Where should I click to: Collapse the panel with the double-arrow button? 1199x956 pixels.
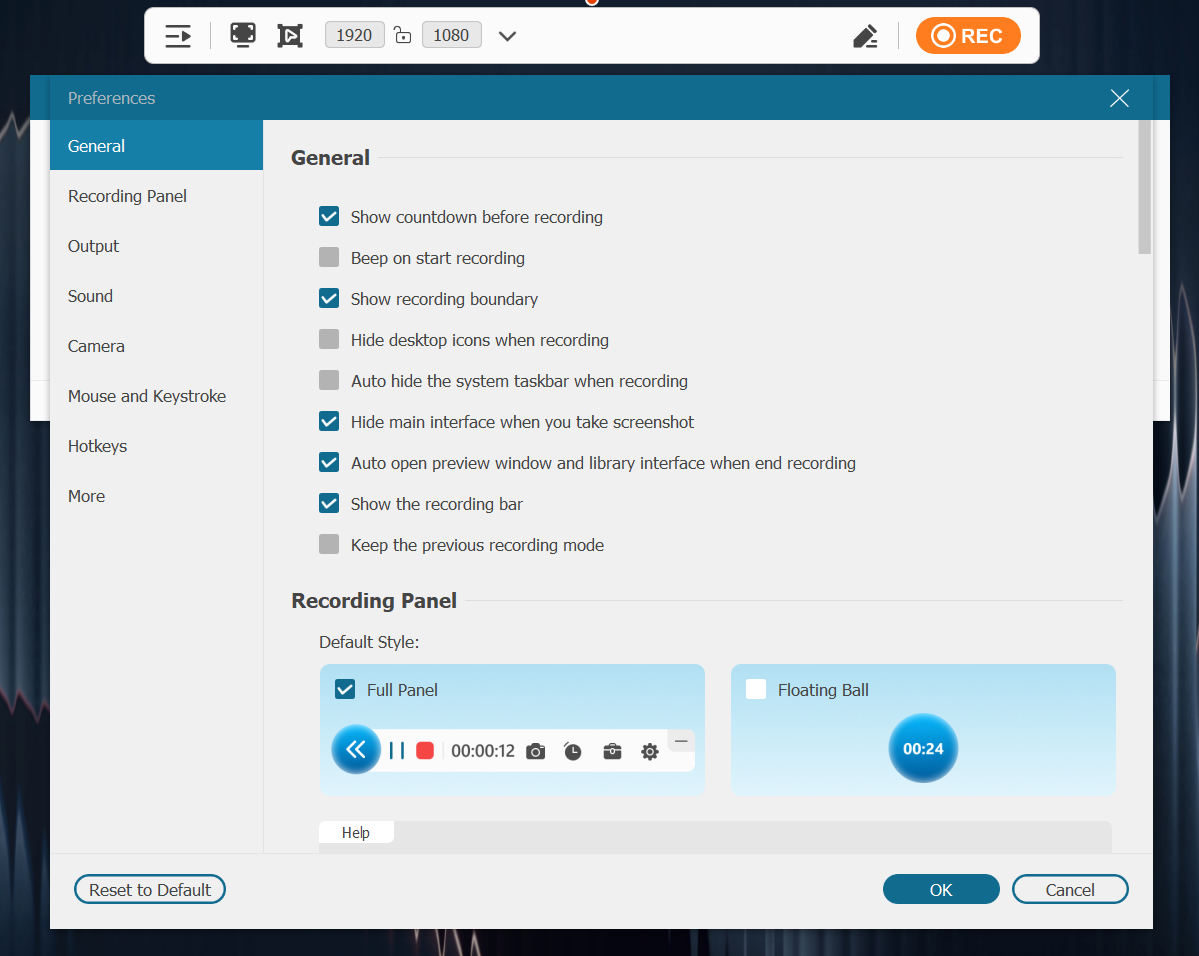coord(356,750)
